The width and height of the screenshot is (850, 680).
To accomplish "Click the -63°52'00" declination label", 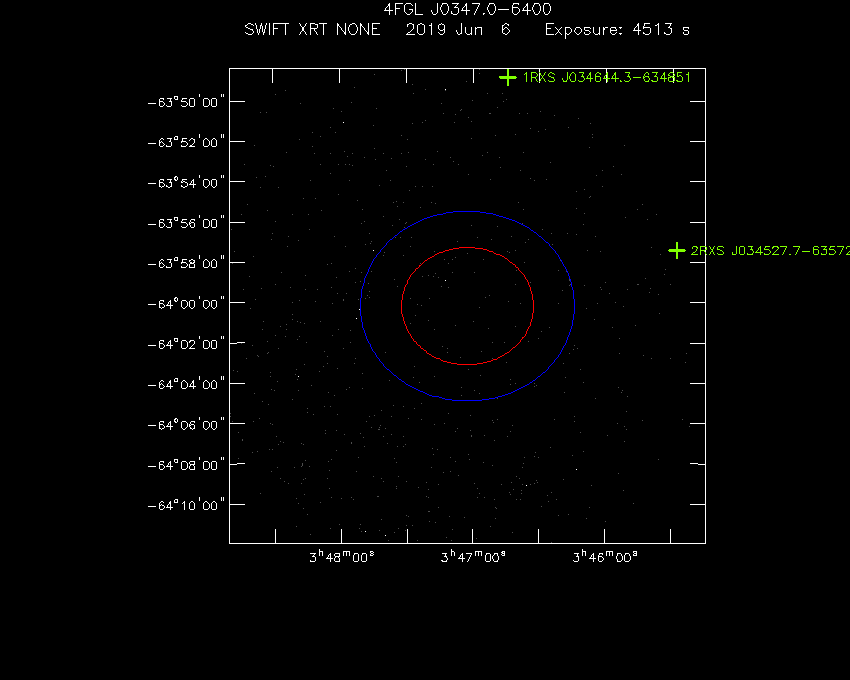I will [x=186, y=142].
